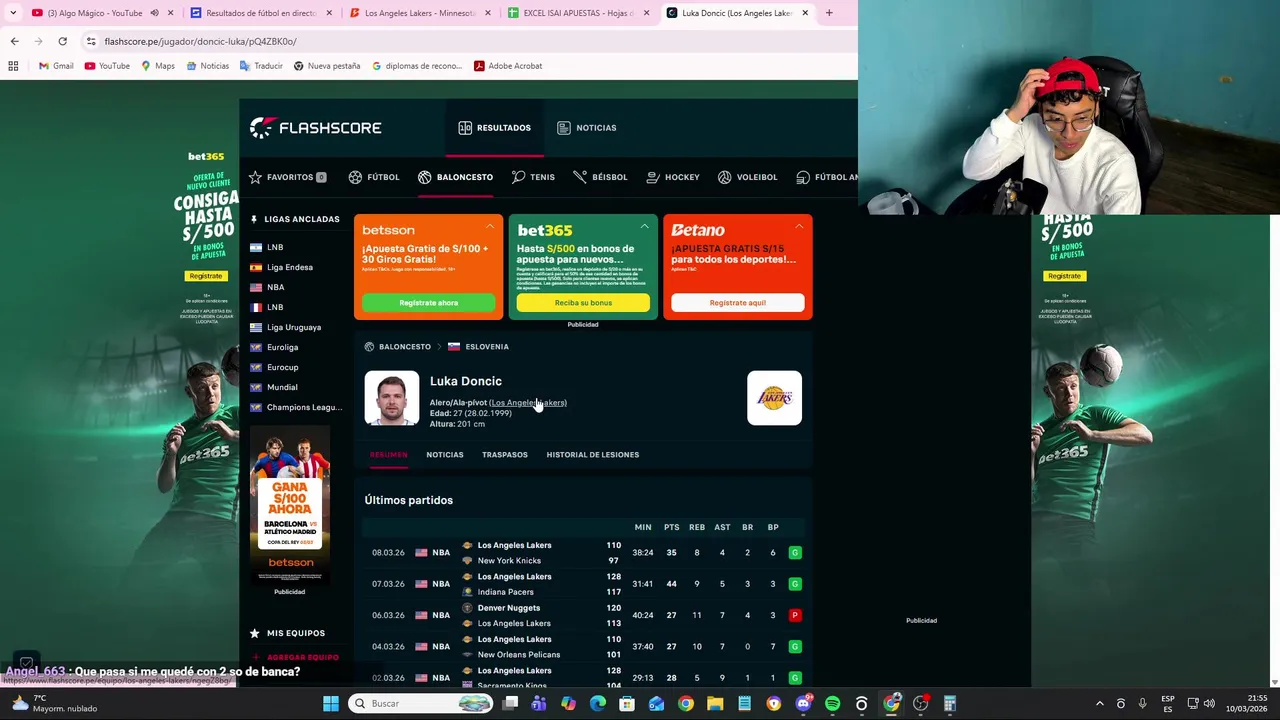Image resolution: width=1280 pixels, height=720 pixels.
Task: Open pinned Euroliga league
Action: coord(282,347)
